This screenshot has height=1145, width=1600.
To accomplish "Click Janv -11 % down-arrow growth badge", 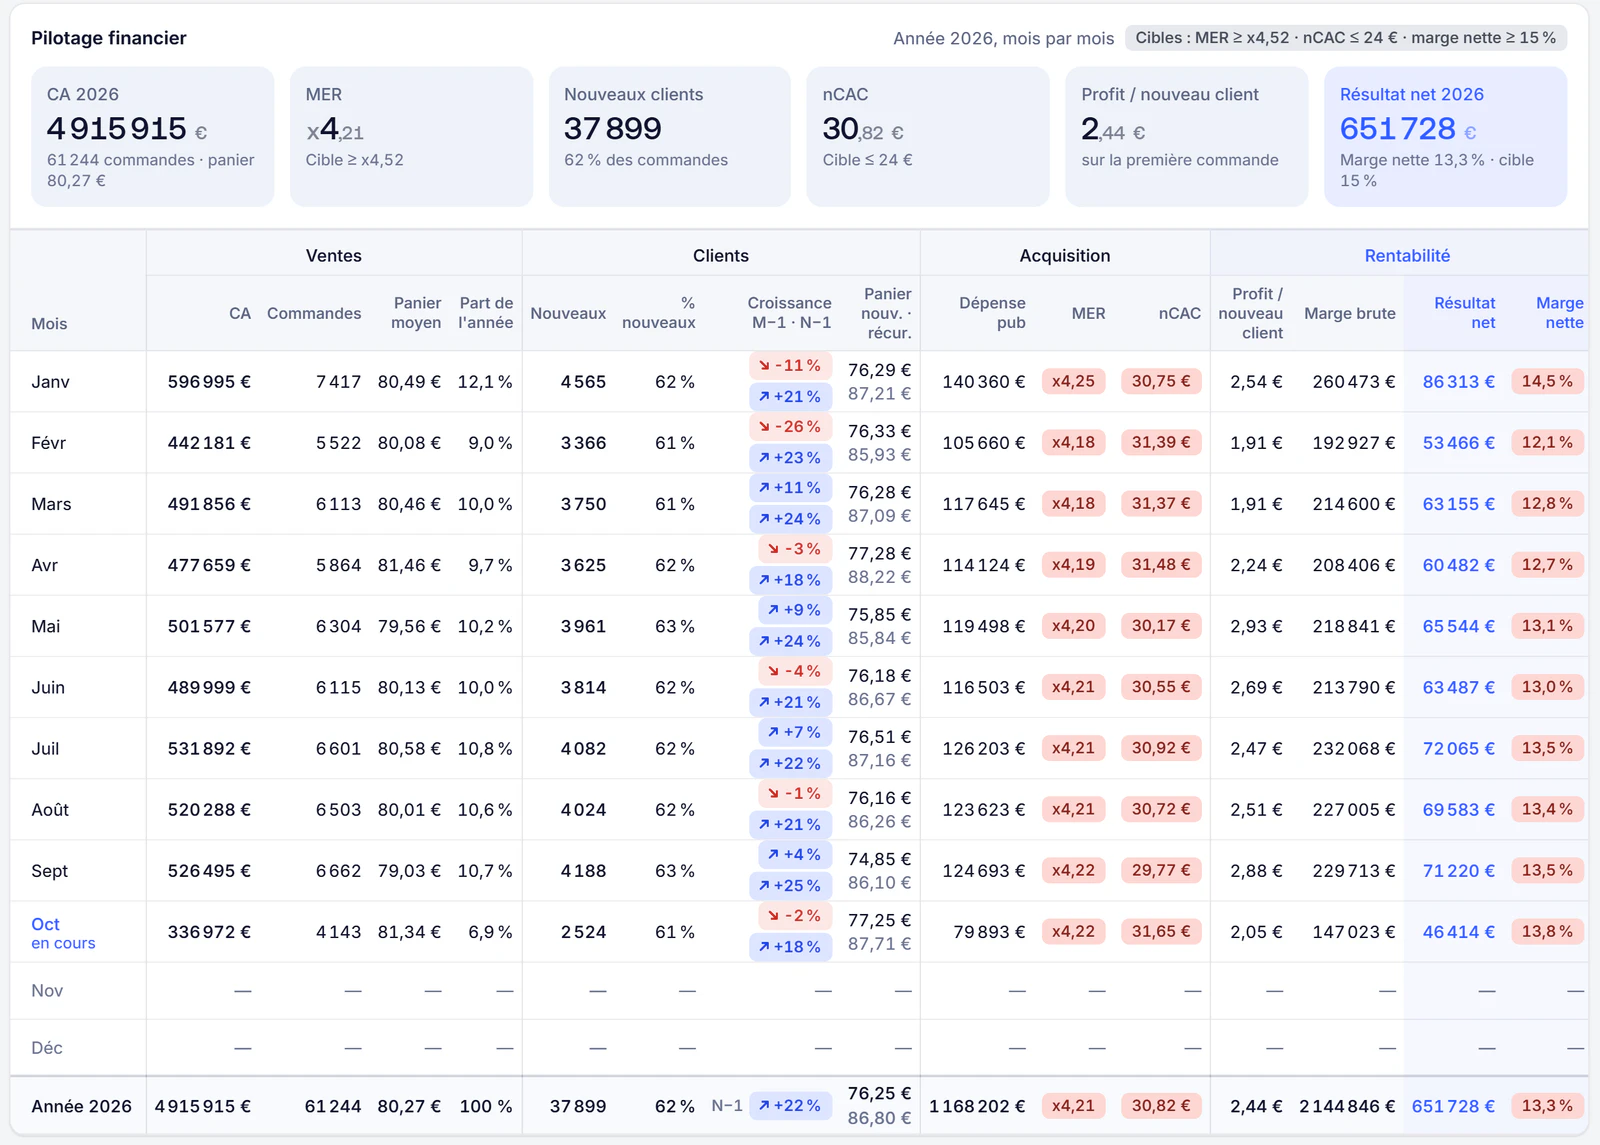I will (790, 366).
